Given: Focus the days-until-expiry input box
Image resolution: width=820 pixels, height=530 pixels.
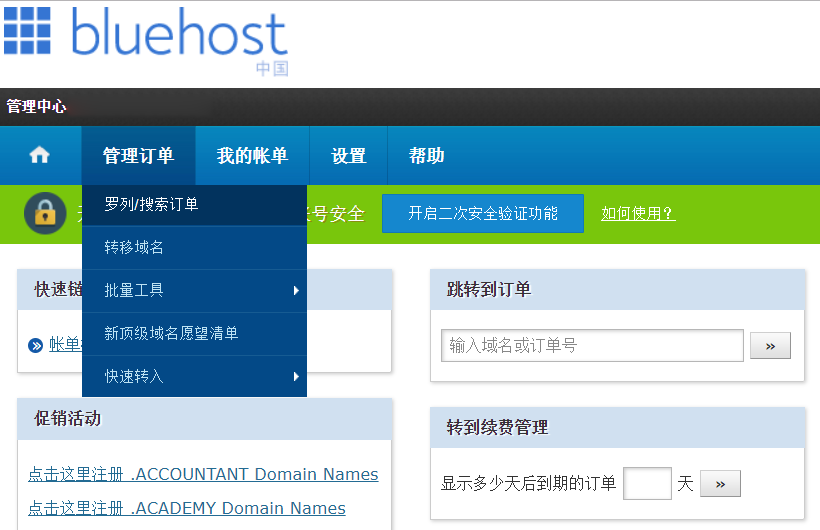Looking at the screenshot, I should tap(647, 483).
